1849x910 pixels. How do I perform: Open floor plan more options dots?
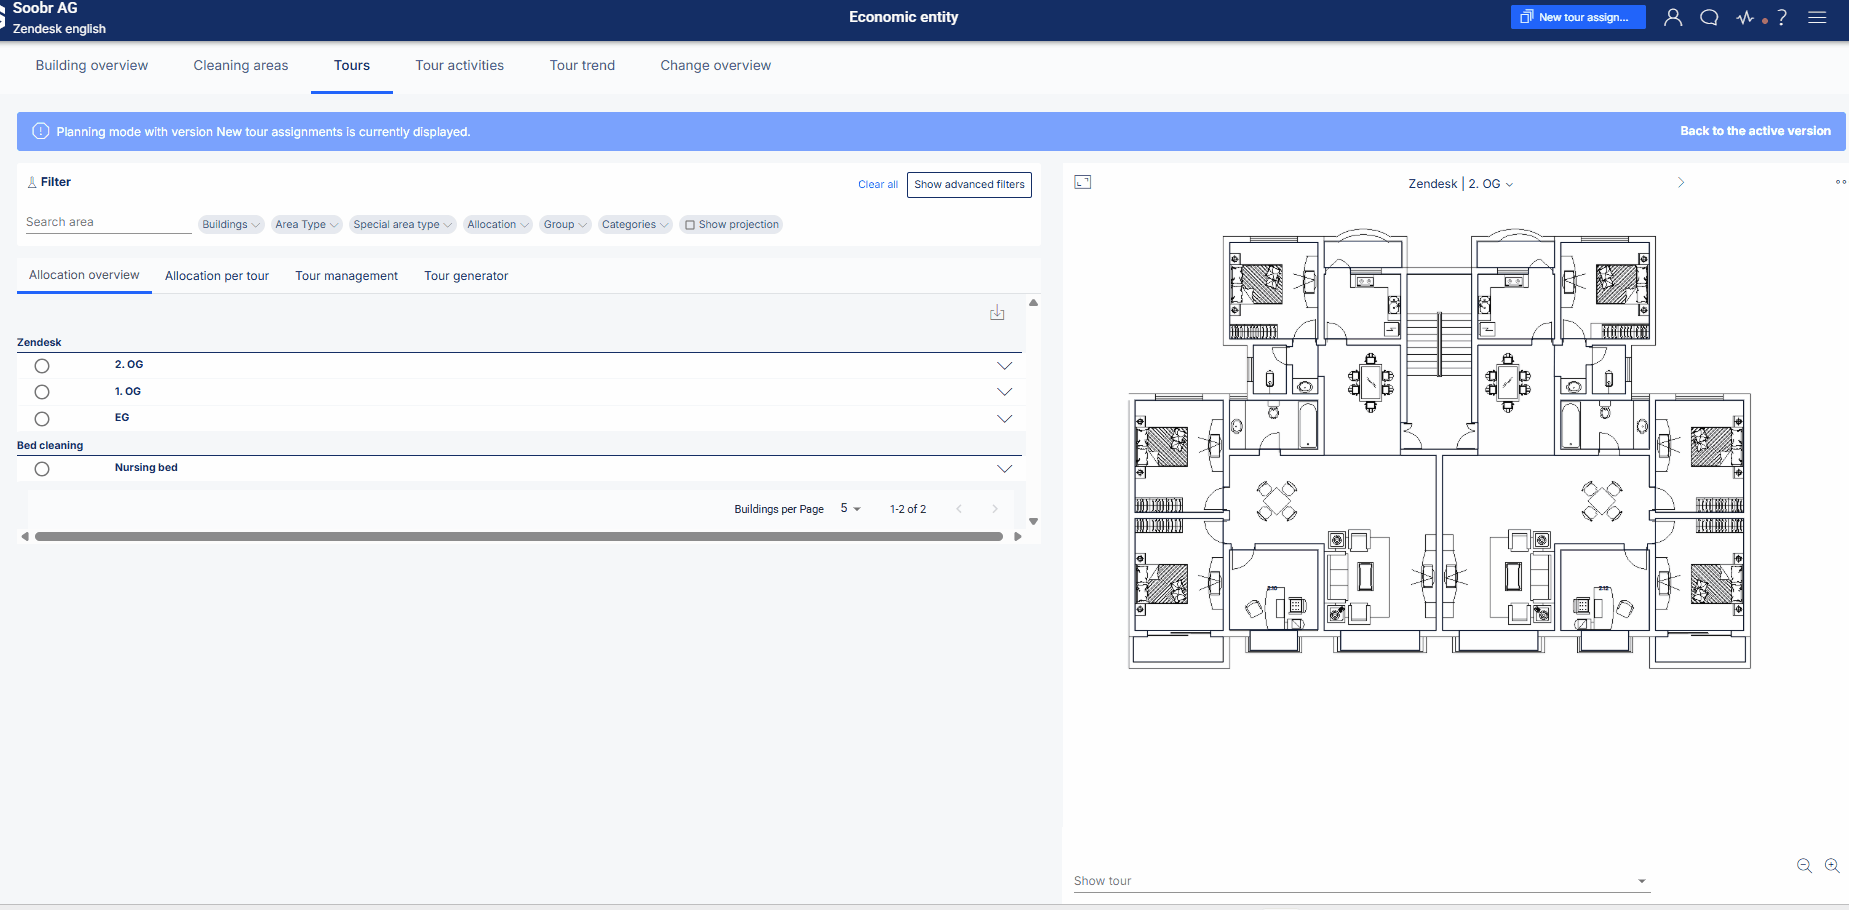(1841, 182)
